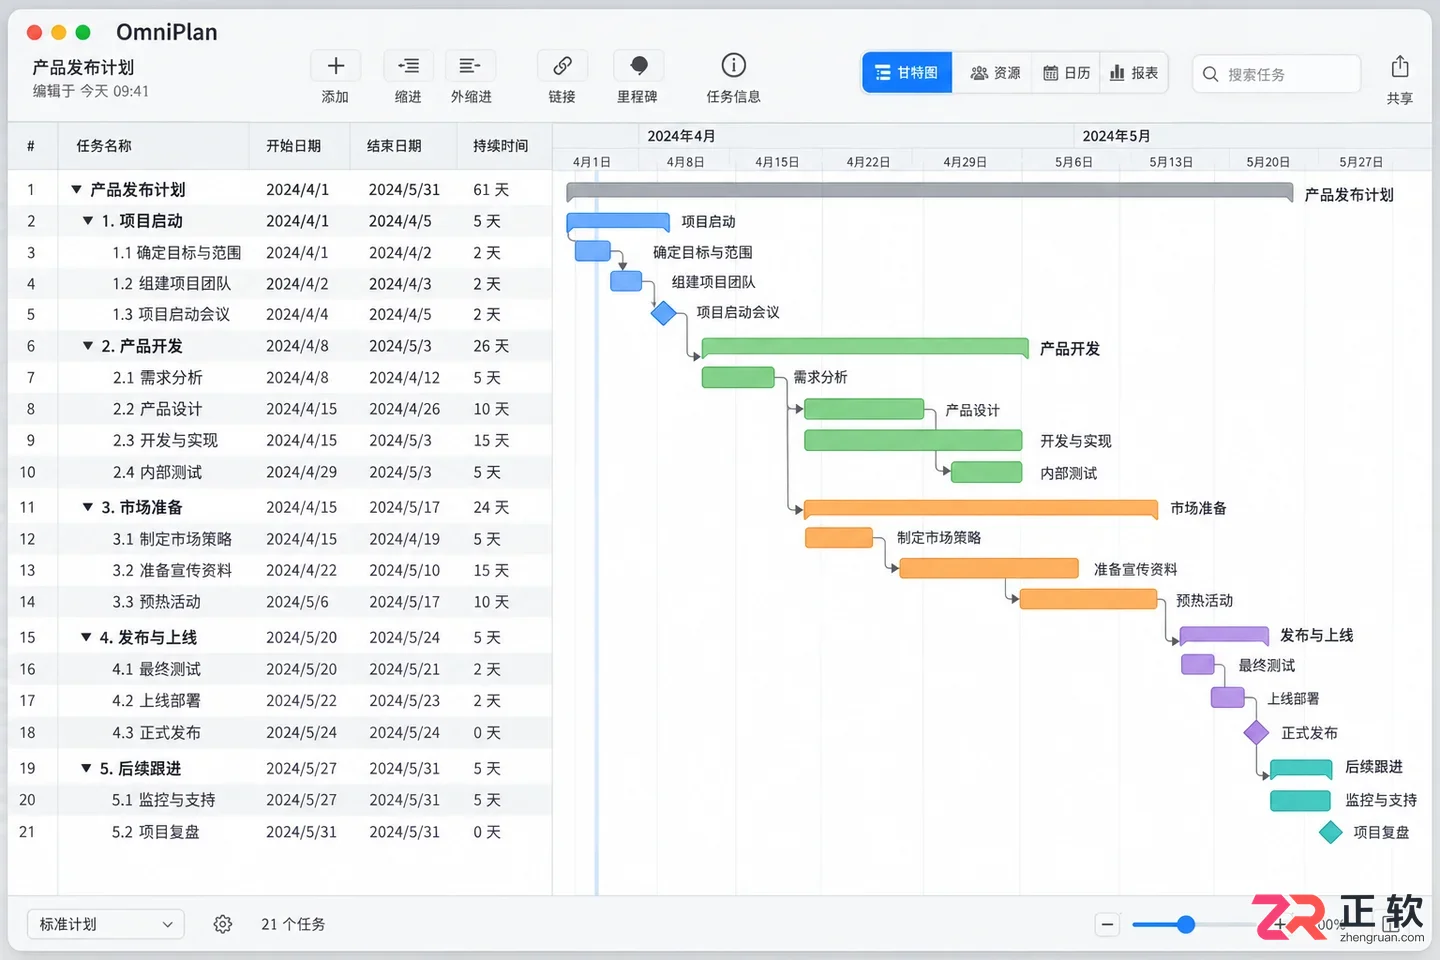Select the 准备宣传资料 orange Gantt bar
The image size is (1440, 960).
[989, 569]
